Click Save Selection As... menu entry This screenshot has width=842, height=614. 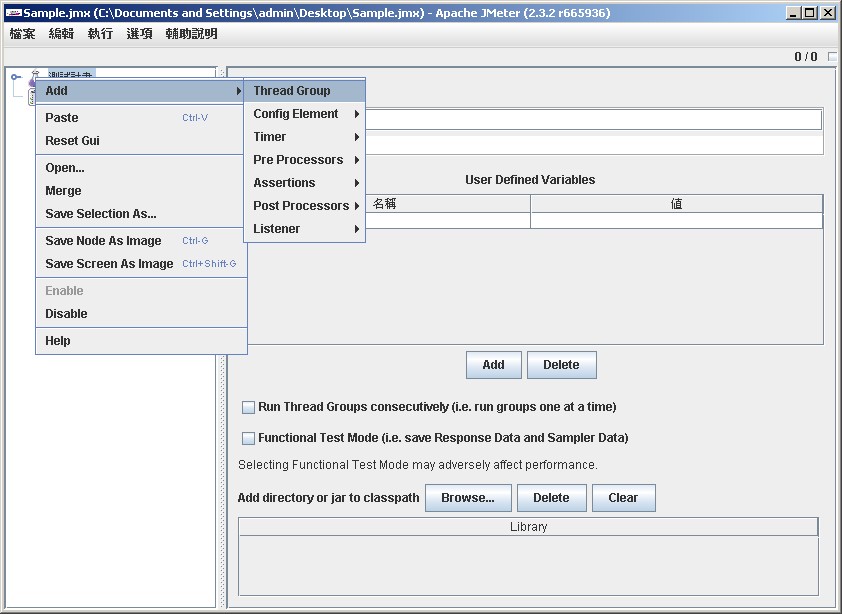click(x=141, y=214)
